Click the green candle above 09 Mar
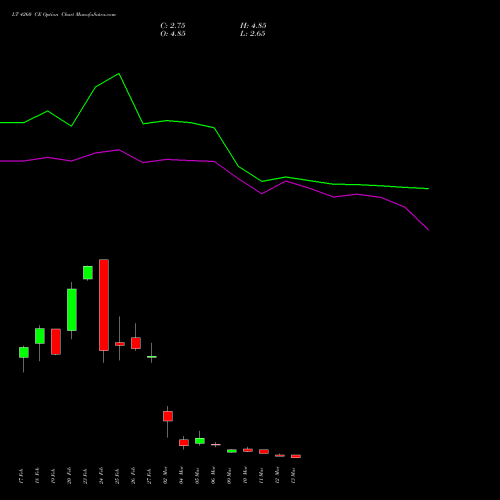This screenshot has height=500, width=500. pos(232,451)
